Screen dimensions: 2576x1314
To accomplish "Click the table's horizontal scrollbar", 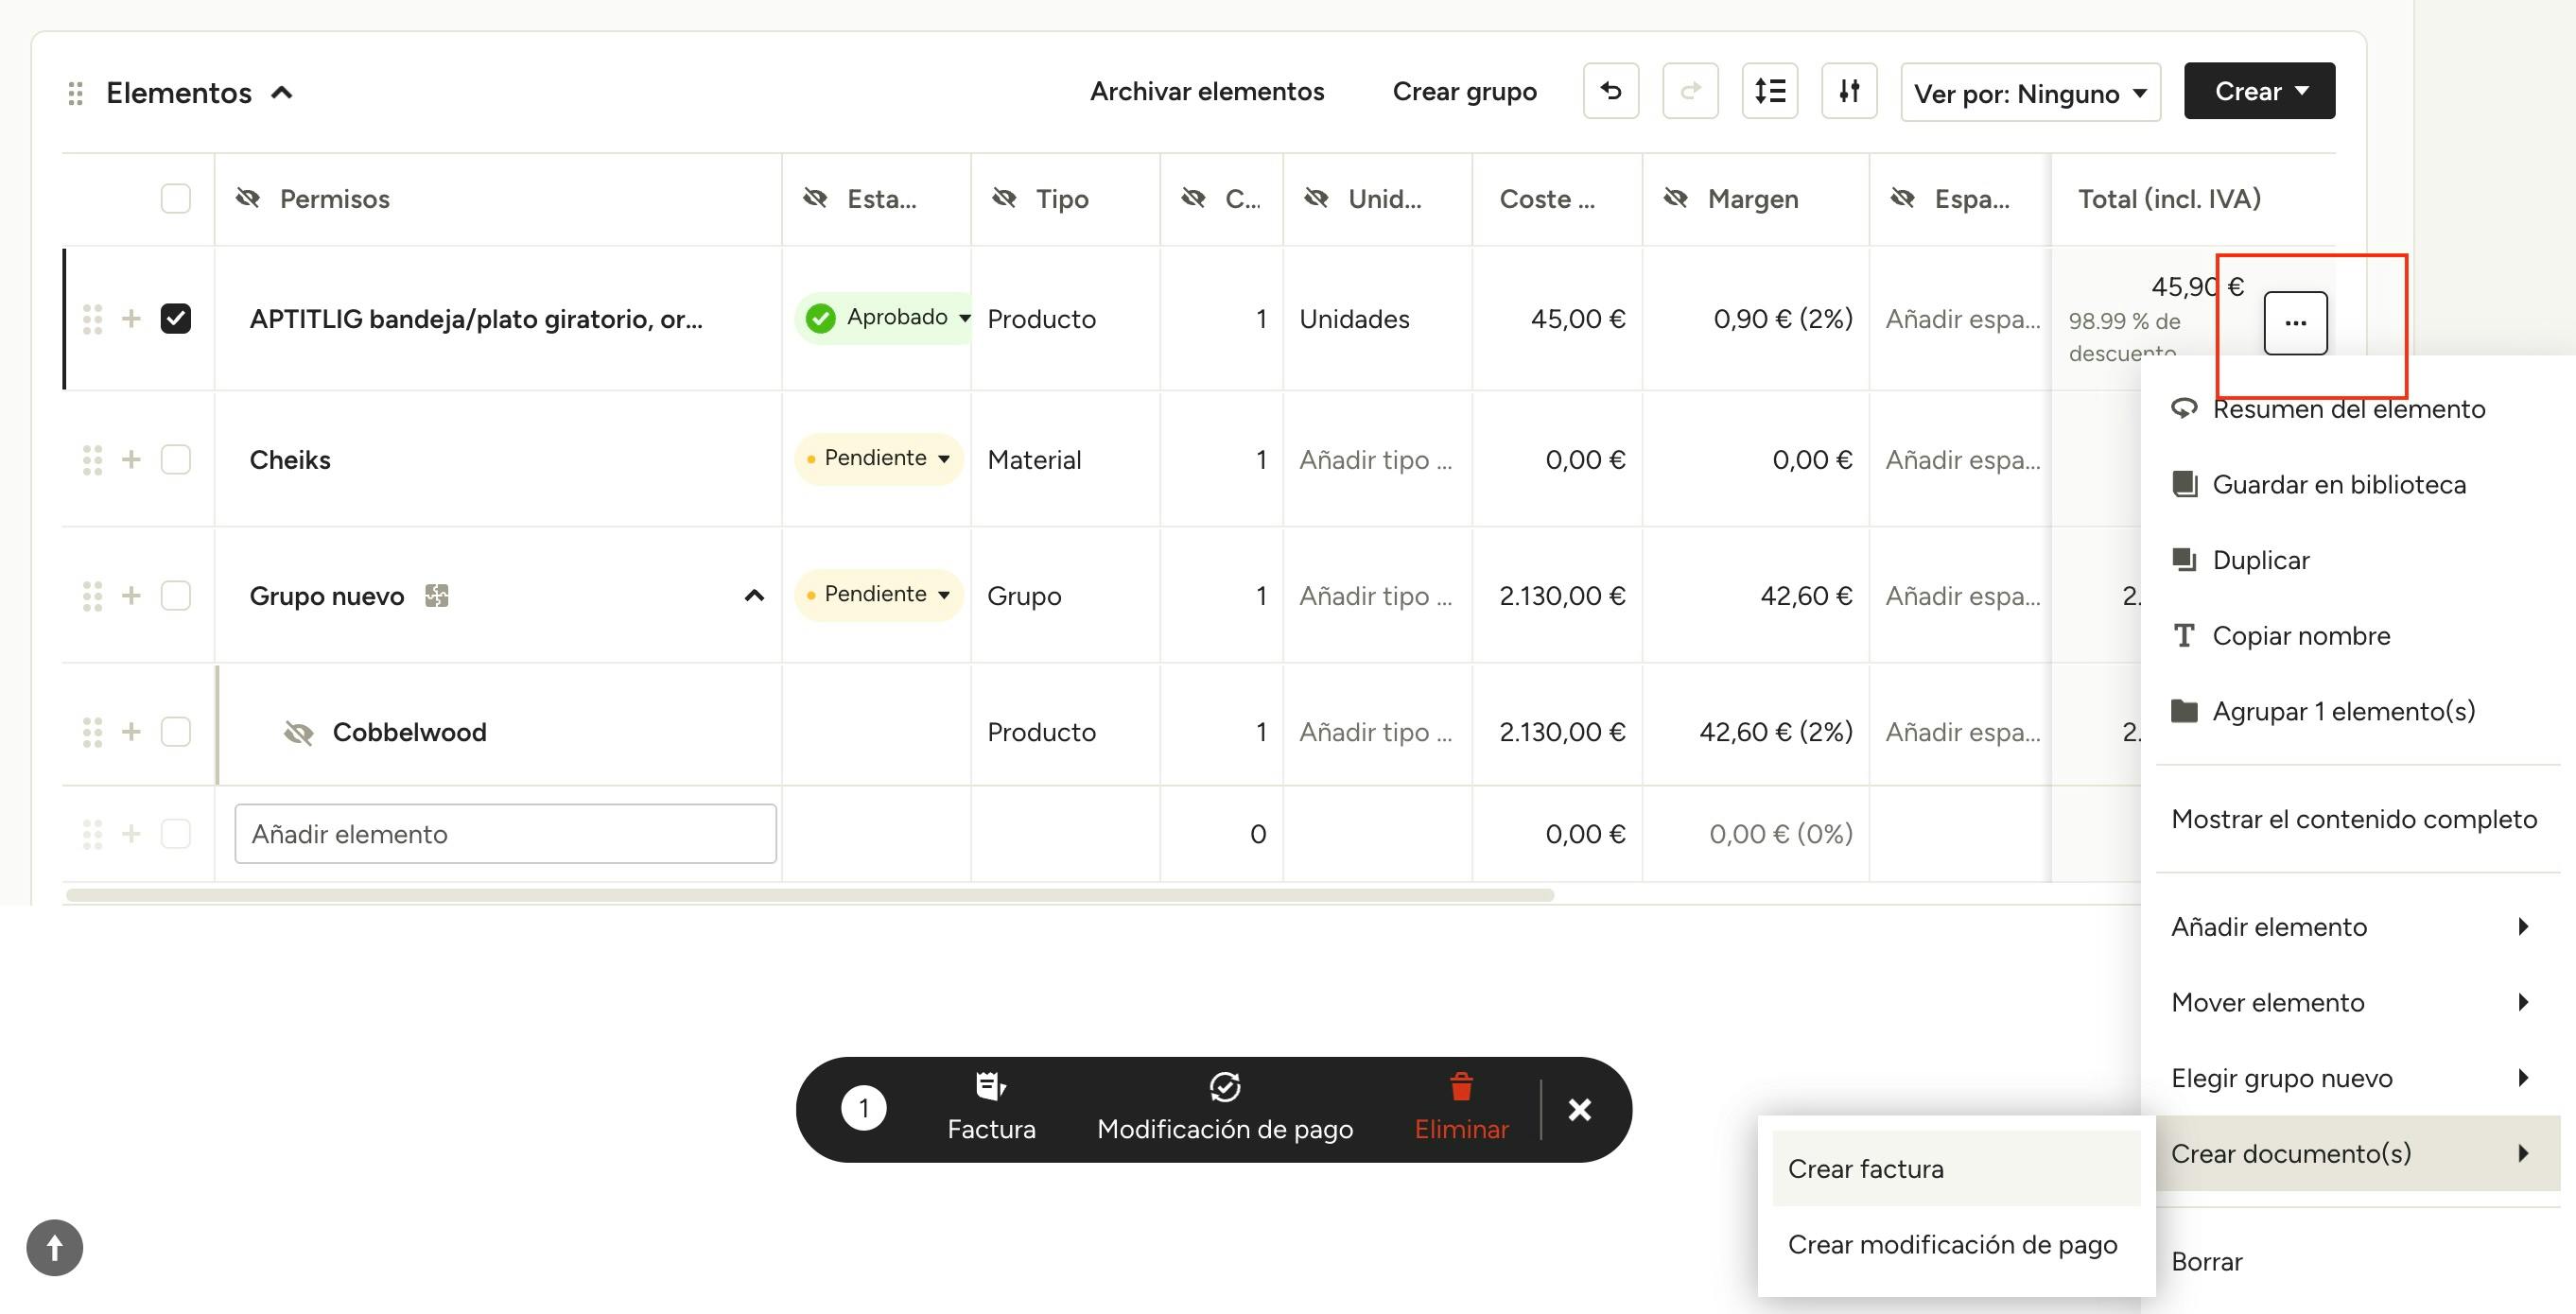I will coord(809,895).
